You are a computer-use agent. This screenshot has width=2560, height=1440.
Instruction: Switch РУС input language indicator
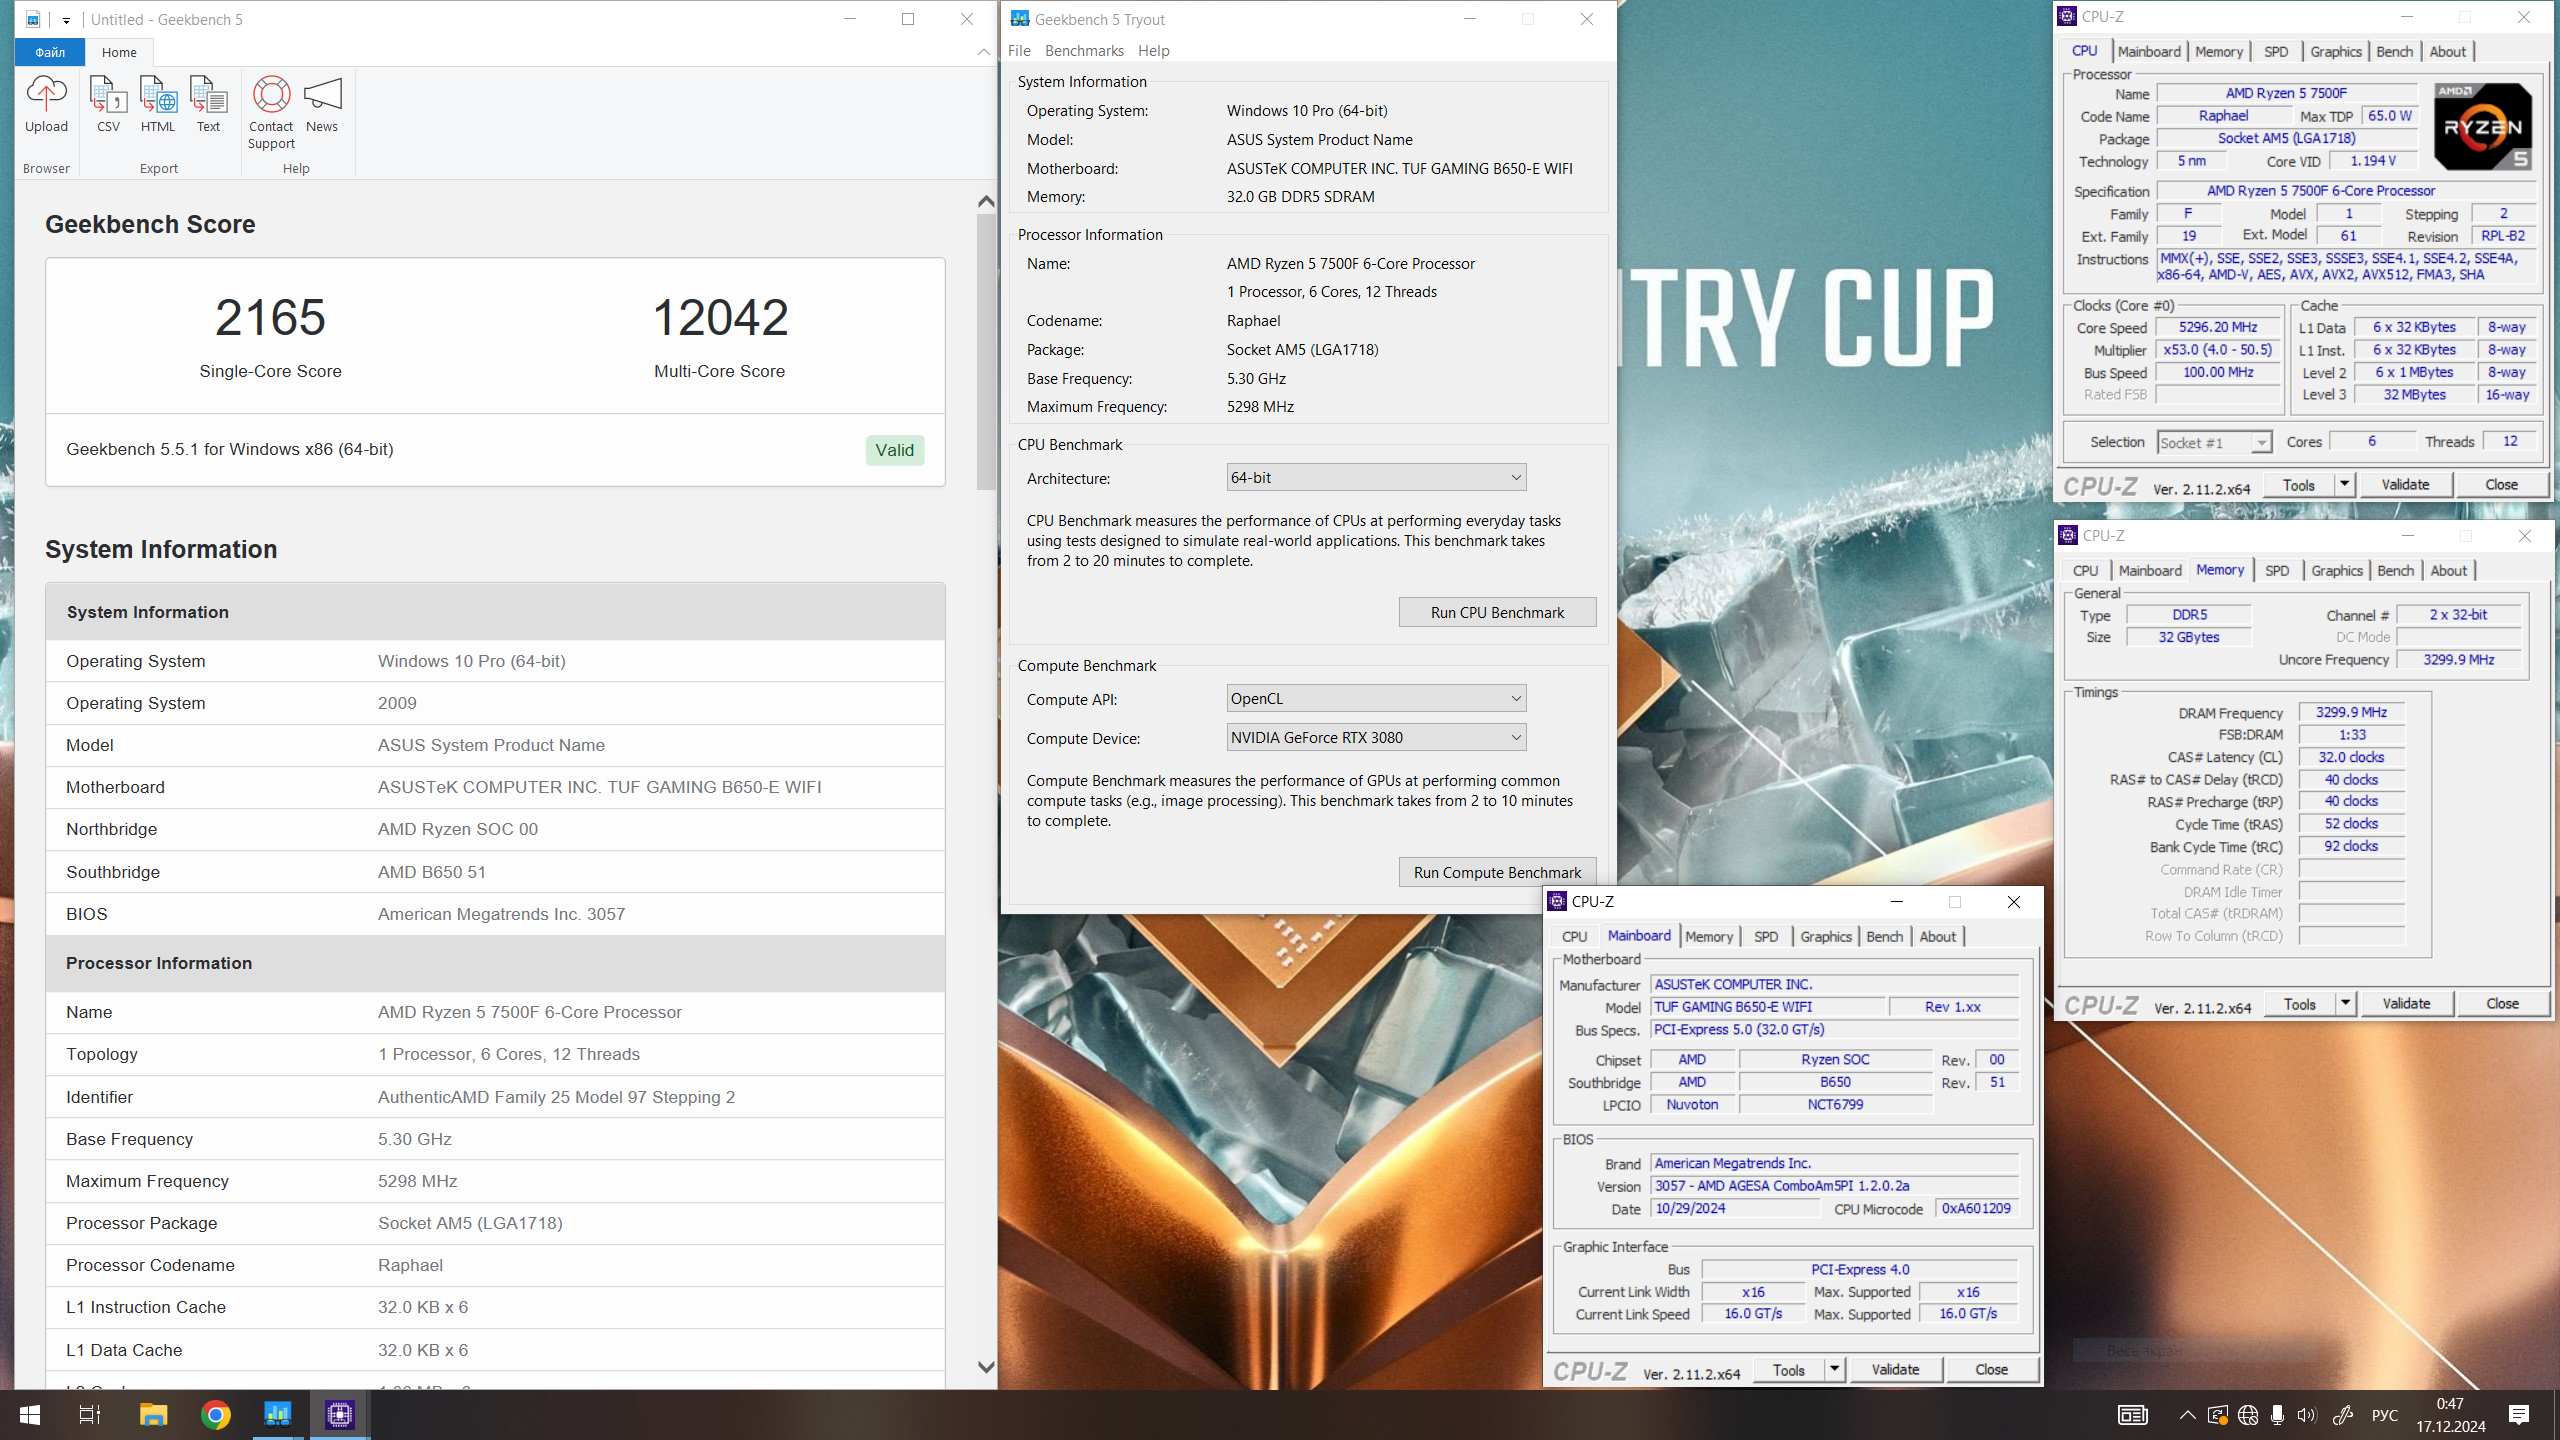pos(2385,1414)
